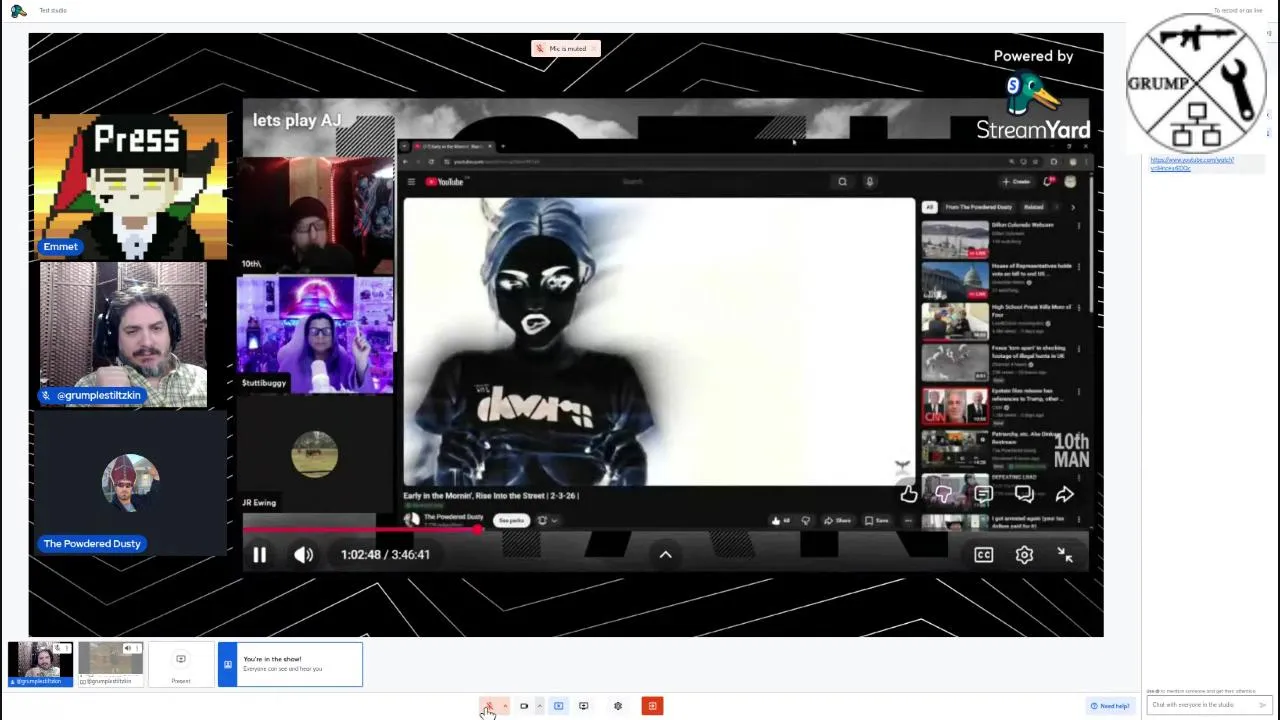The height and width of the screenshot is (720, 1280).
Task: Click the chips next arrow
Action: tap(1073, 207)
